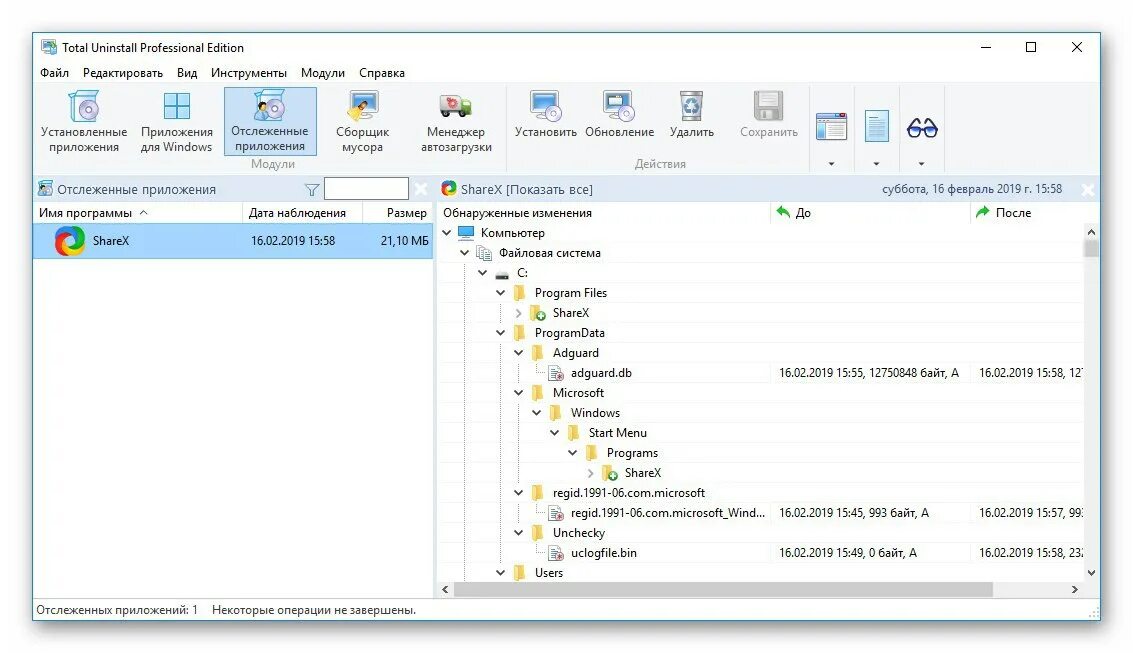The image size is (1133, 653).
Task: Click the Total Uninstall title bar icon
Action: [x=48, y=48]
